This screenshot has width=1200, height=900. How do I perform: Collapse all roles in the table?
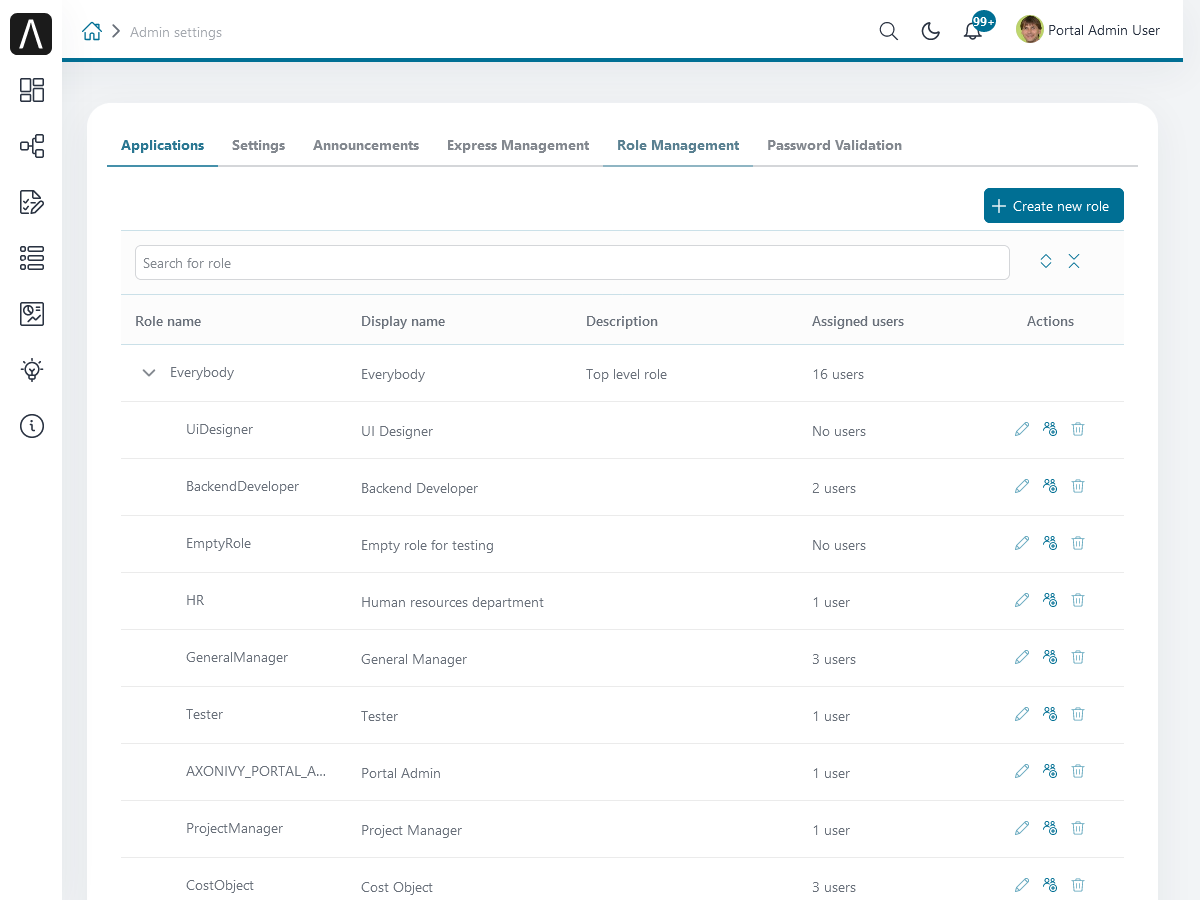point(1074,261)
